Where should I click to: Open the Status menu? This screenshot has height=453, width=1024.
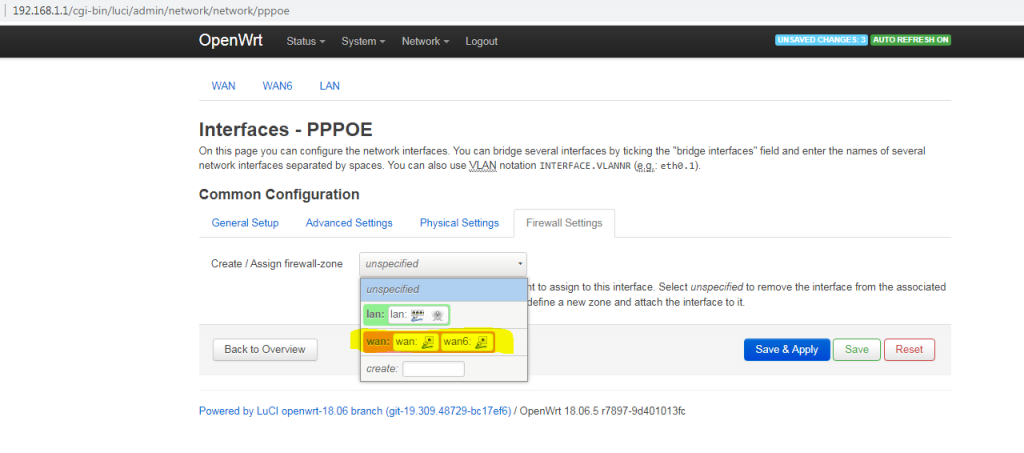305,41
